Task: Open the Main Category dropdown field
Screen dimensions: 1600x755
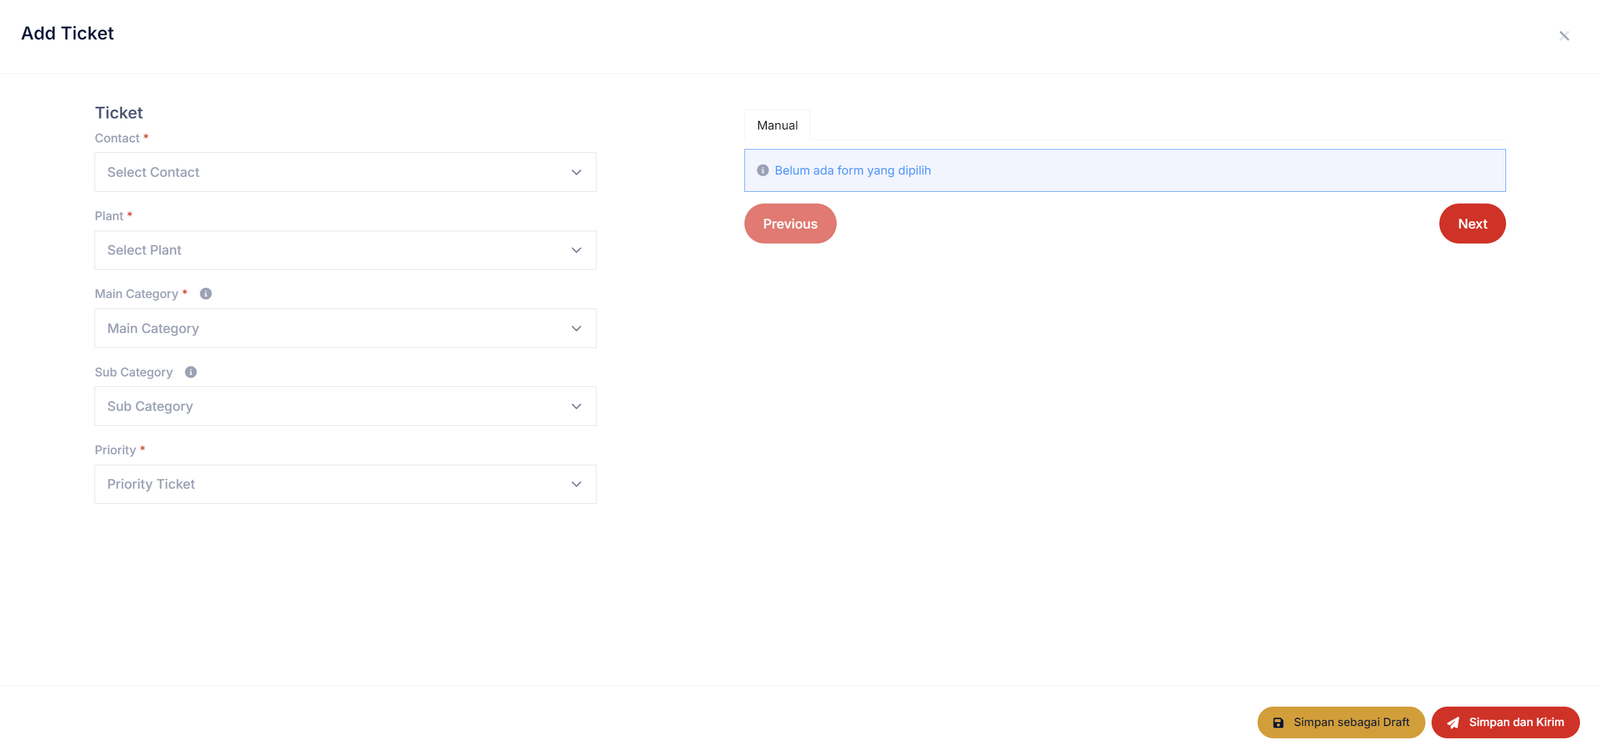Action: tap(330, 328)
